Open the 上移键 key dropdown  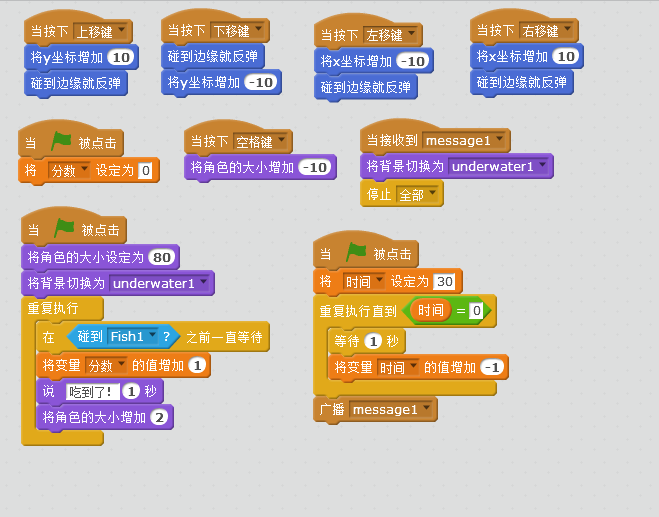[100, 32]
